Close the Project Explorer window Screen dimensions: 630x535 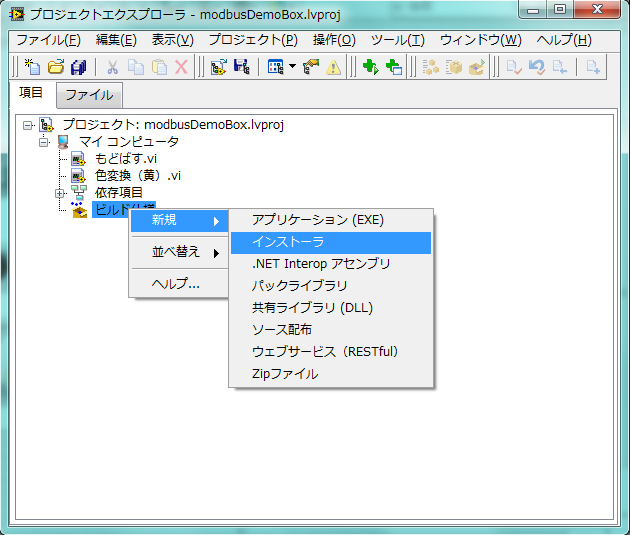tap(597, 10)
